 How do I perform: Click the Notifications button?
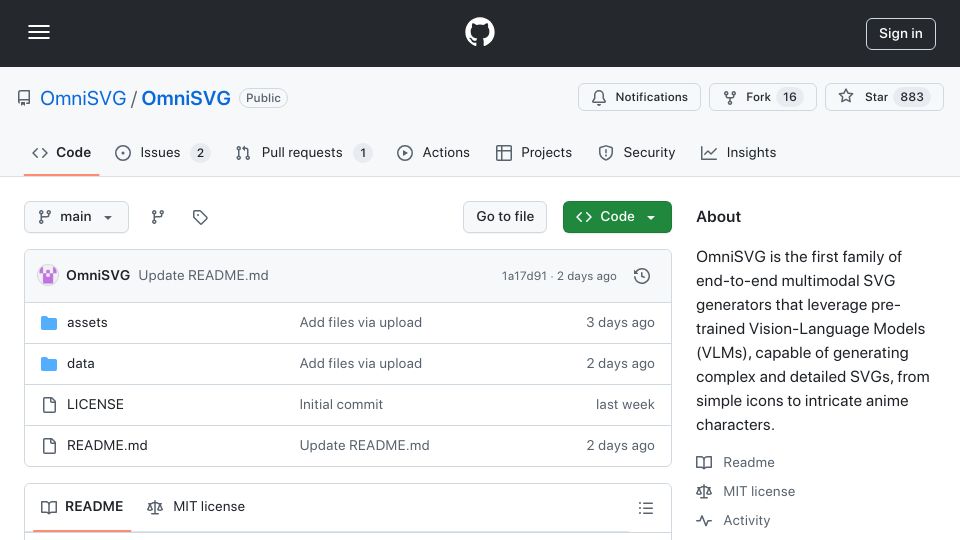tap(639, 97)
